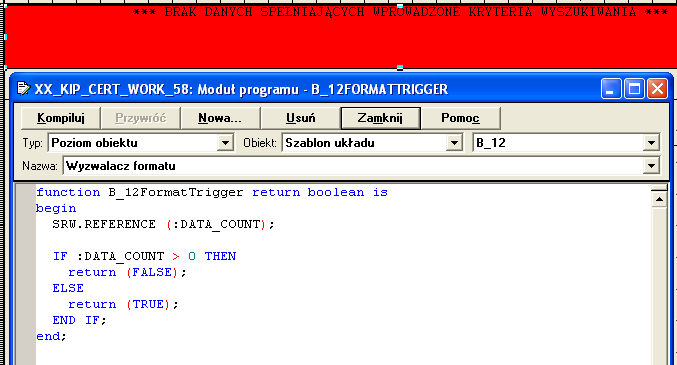
Task: Click the return (FALSE) line
Action: [127, 272]
